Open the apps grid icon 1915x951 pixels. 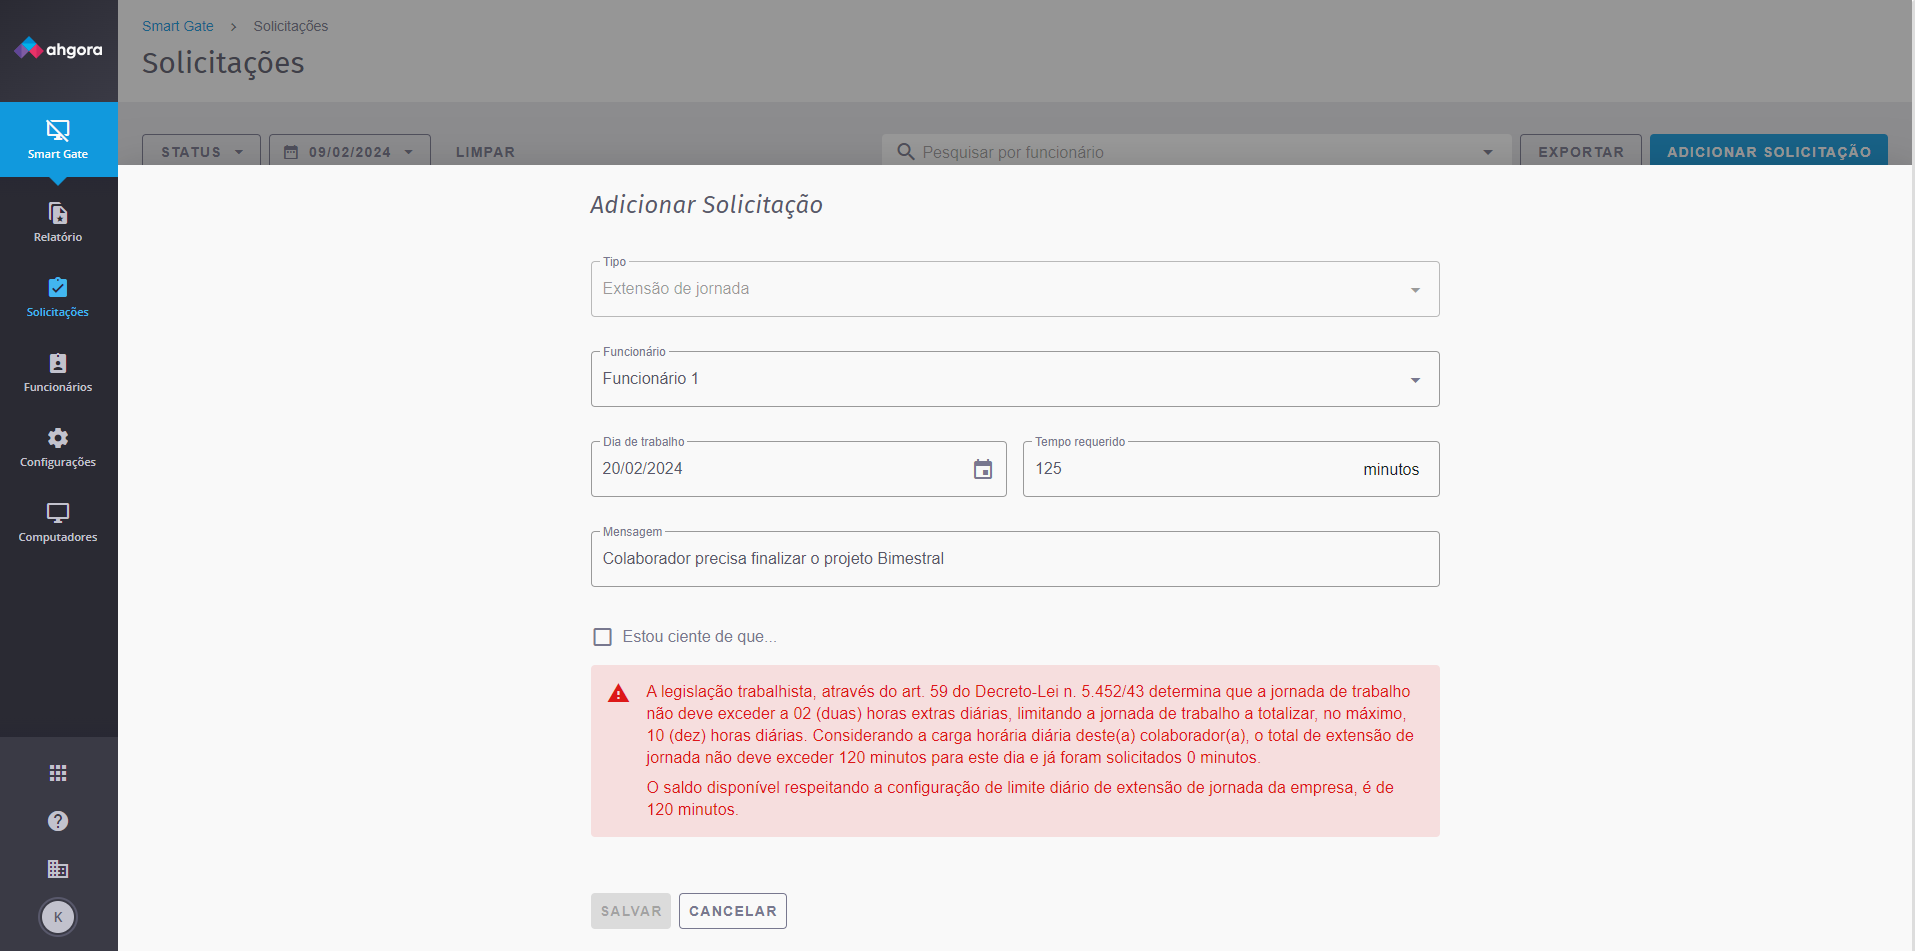(x=58, y=773)
